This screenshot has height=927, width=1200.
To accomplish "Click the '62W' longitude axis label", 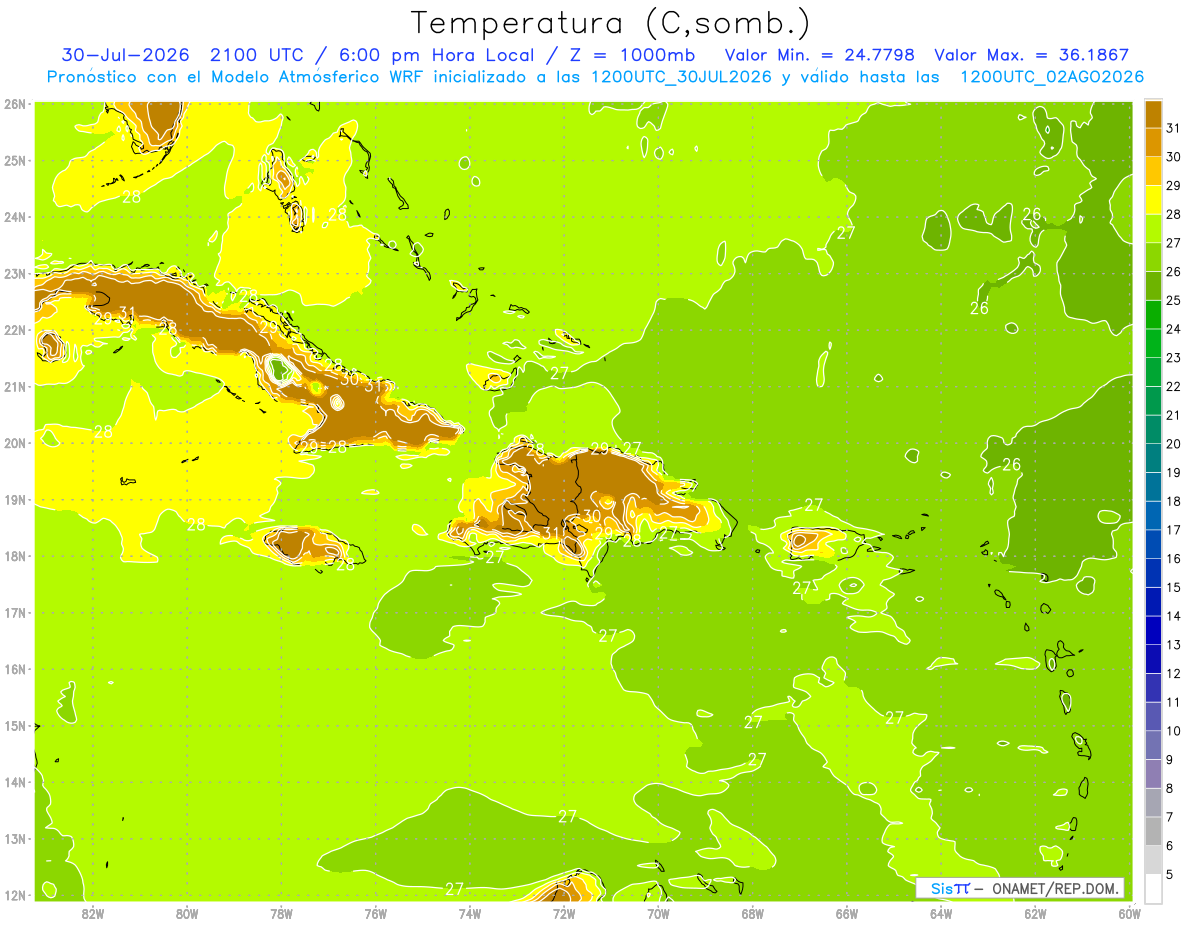I will coord(1035,913).
